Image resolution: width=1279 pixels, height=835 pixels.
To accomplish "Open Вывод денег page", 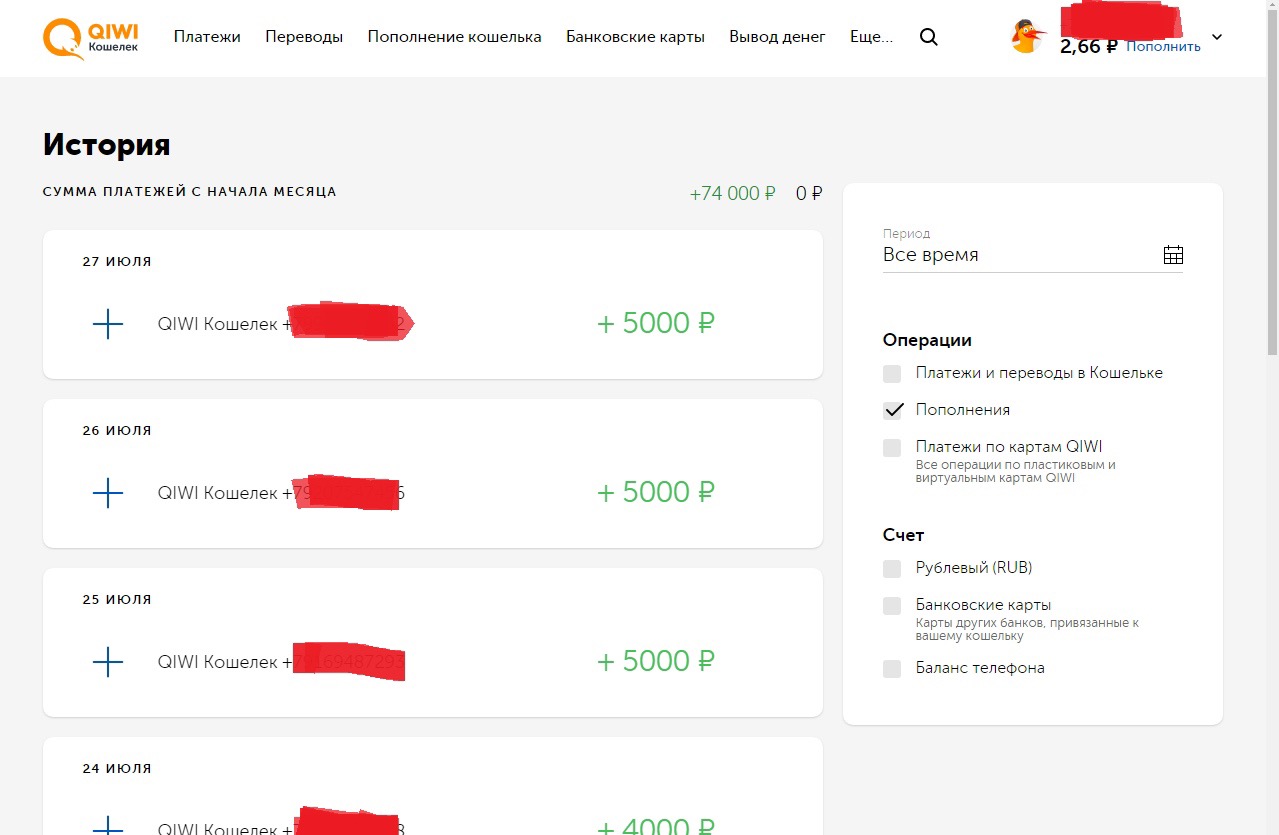I will point(777,37).
